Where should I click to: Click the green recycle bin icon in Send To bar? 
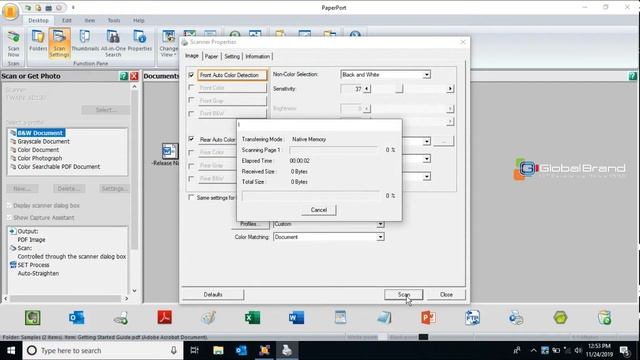604,318
